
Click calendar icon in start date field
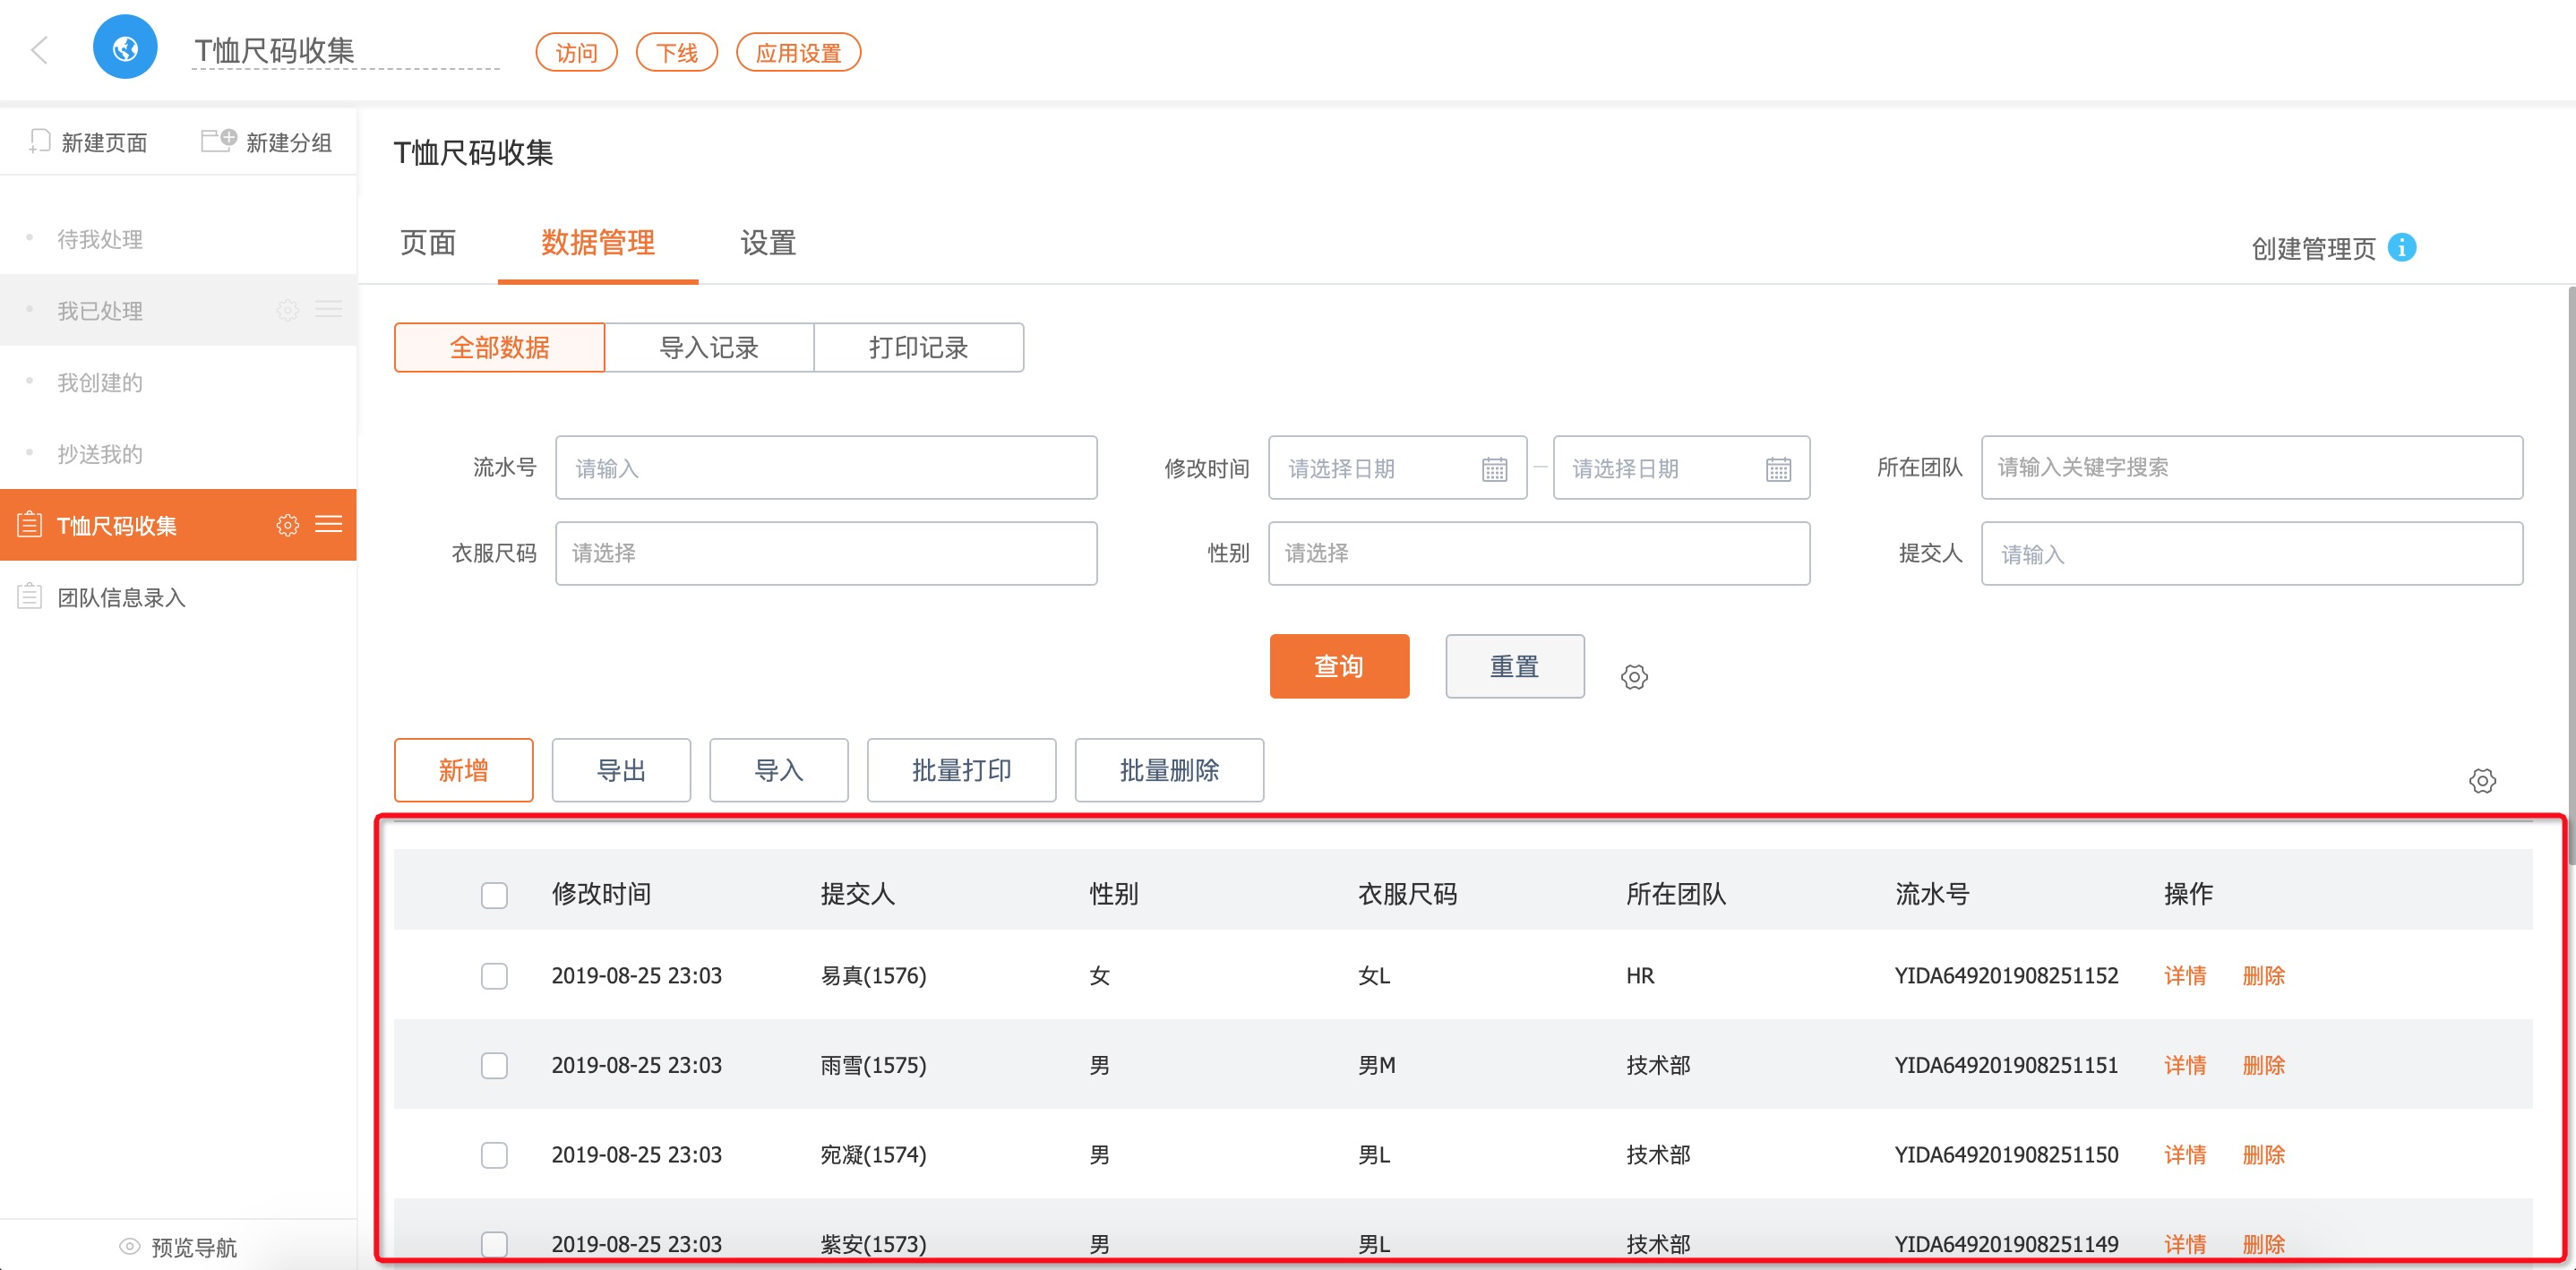(x=1494, y=469)
